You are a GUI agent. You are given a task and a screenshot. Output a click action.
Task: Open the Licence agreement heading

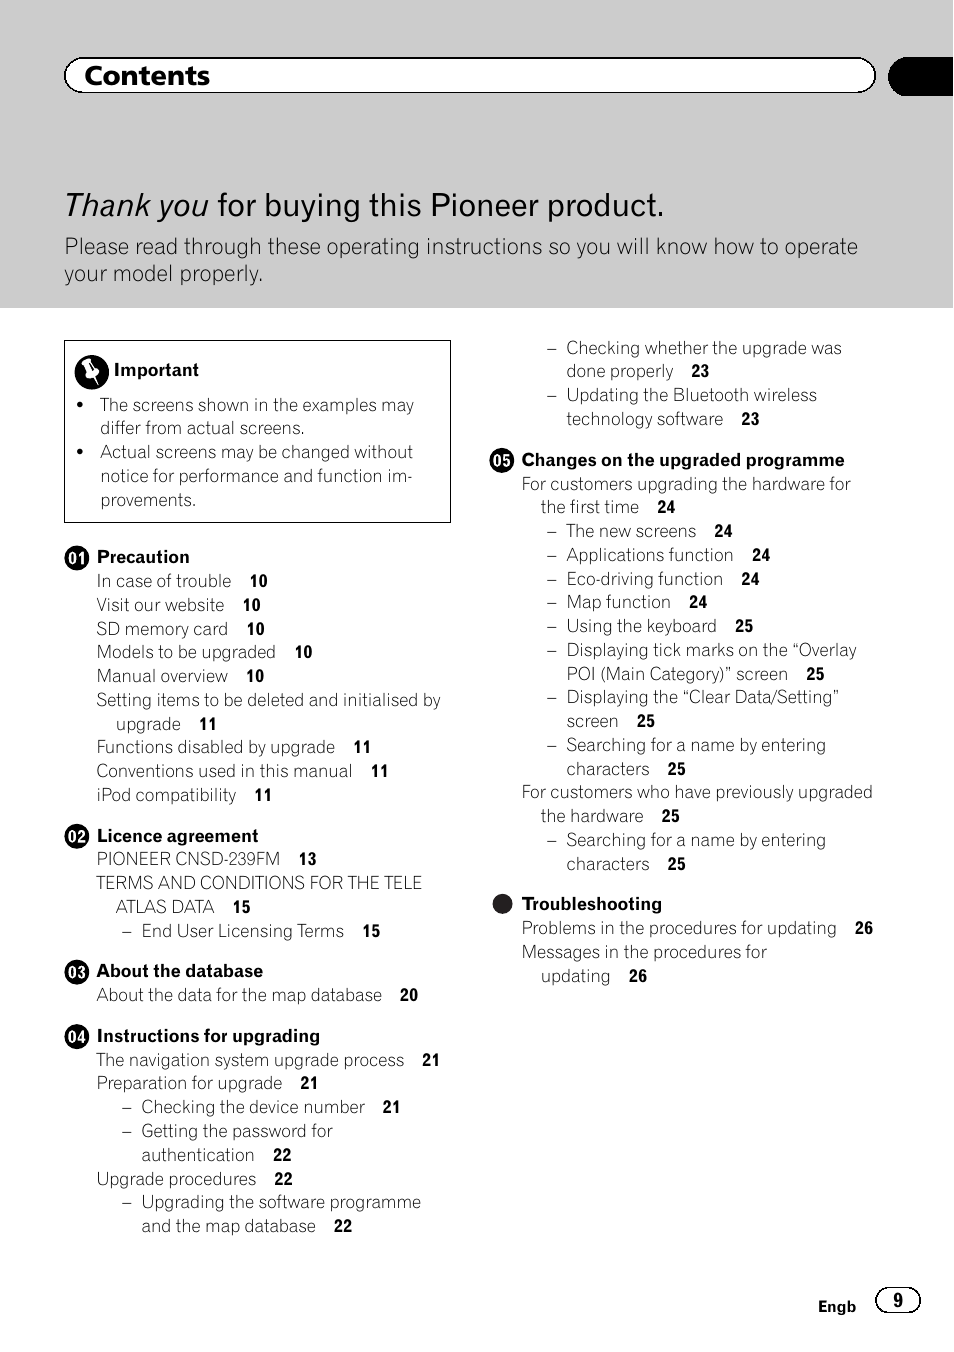click(177, 836)
